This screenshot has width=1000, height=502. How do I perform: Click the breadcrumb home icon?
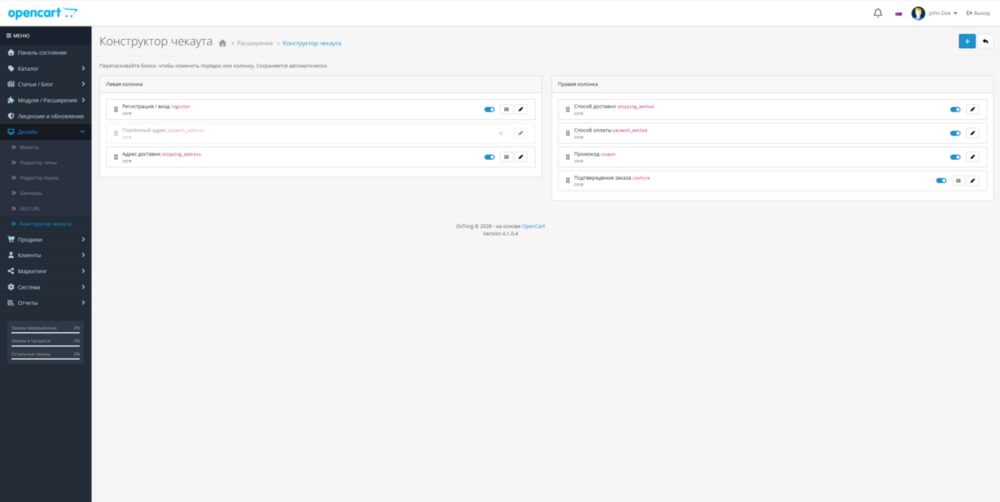tap(223, 43)
